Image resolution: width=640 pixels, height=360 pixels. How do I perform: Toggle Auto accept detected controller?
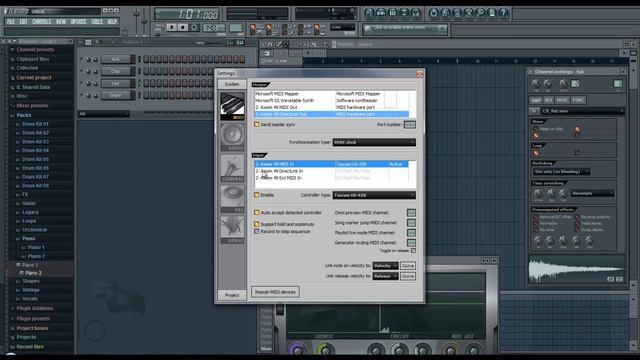click(x=257, y=213)
